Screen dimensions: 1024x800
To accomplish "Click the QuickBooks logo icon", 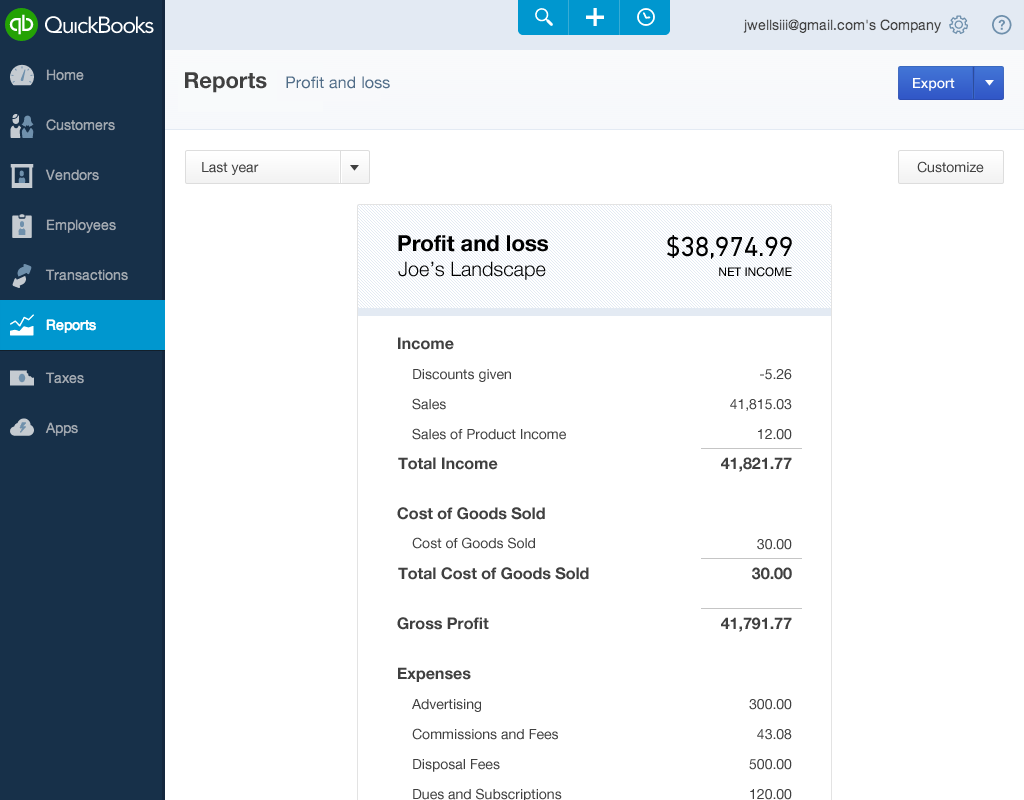I will coord(21,24).
